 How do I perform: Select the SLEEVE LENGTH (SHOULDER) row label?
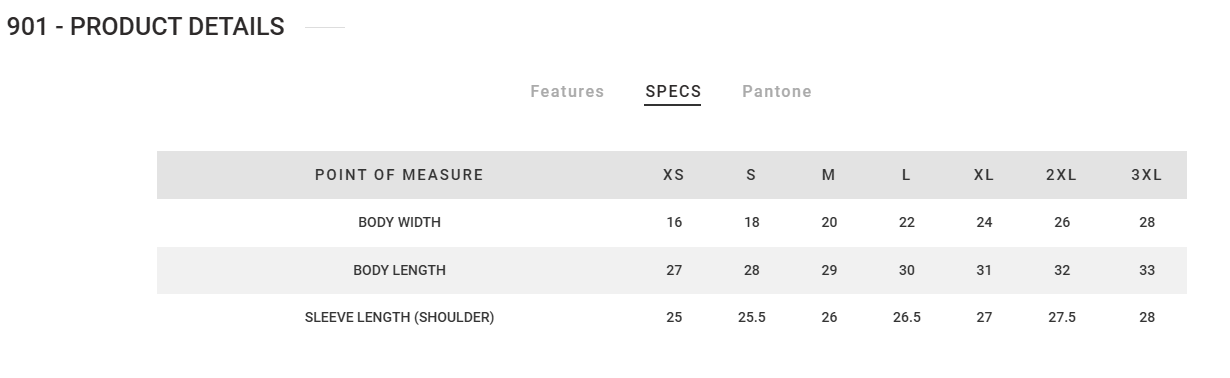(x=399, y=318)
